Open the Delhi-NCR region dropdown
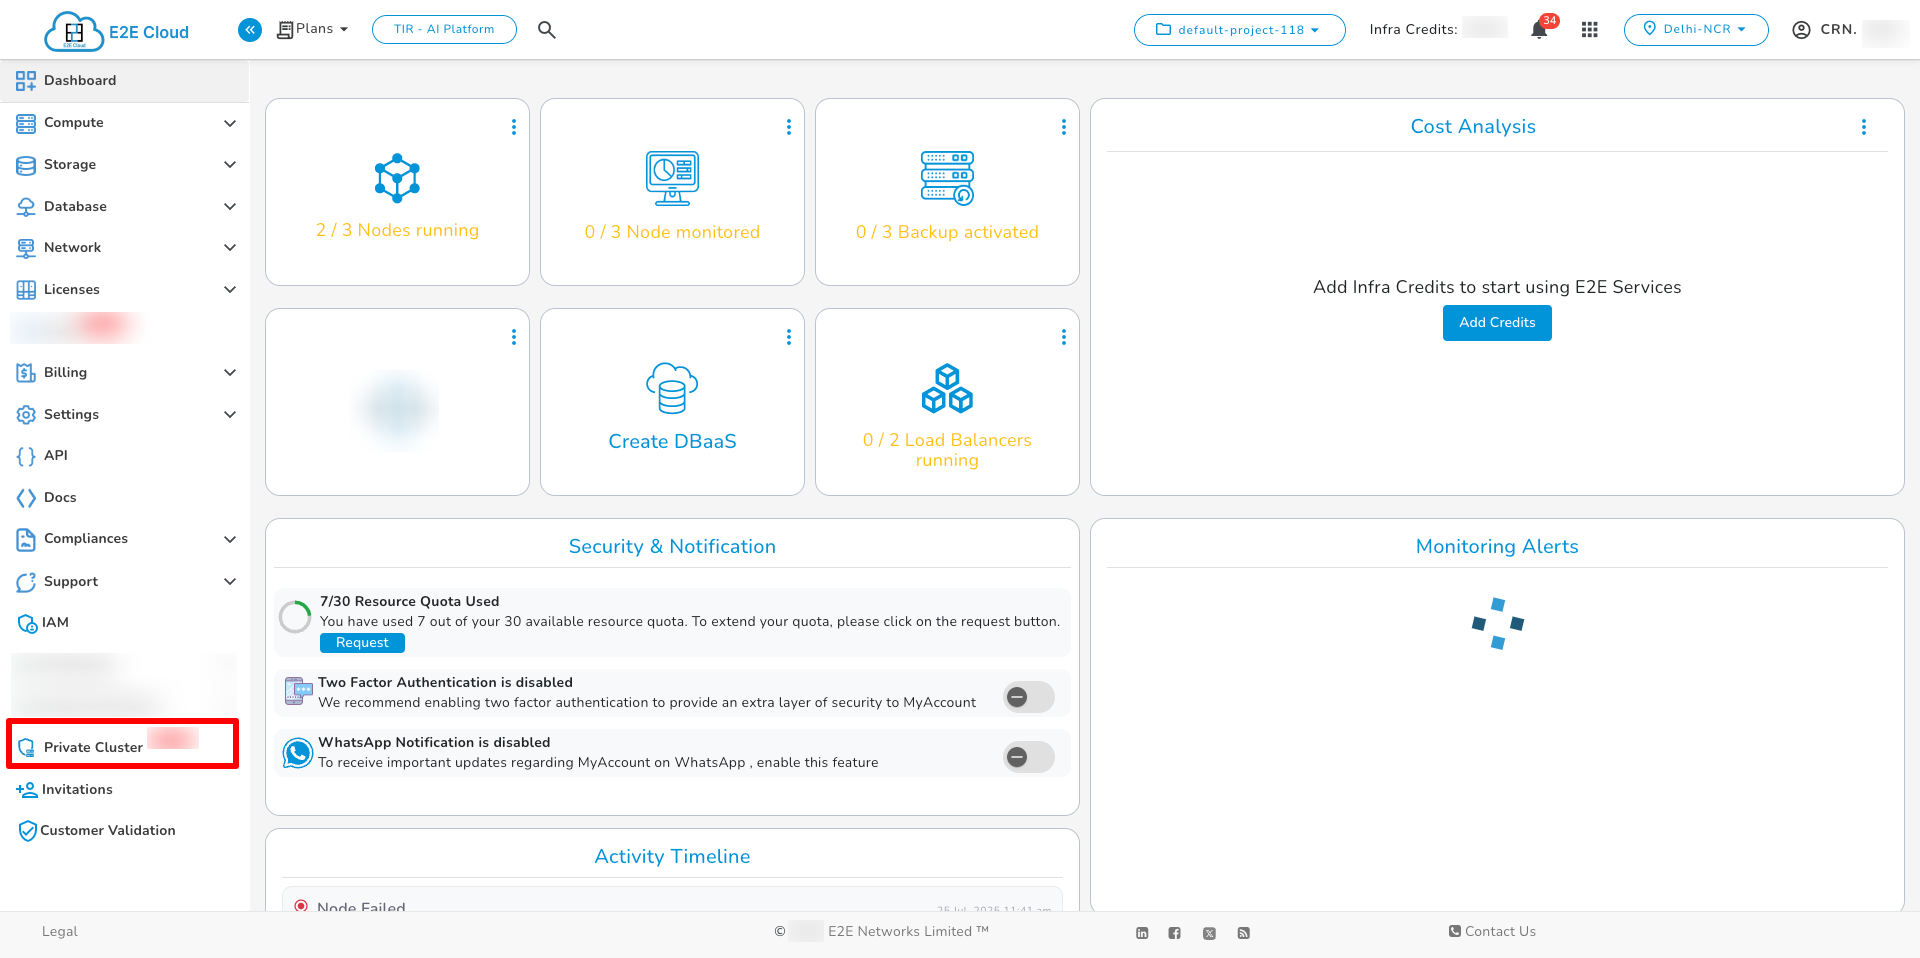Image resolution: width=1920 pixels, height=958 pixels. [x=1696, y=29]
